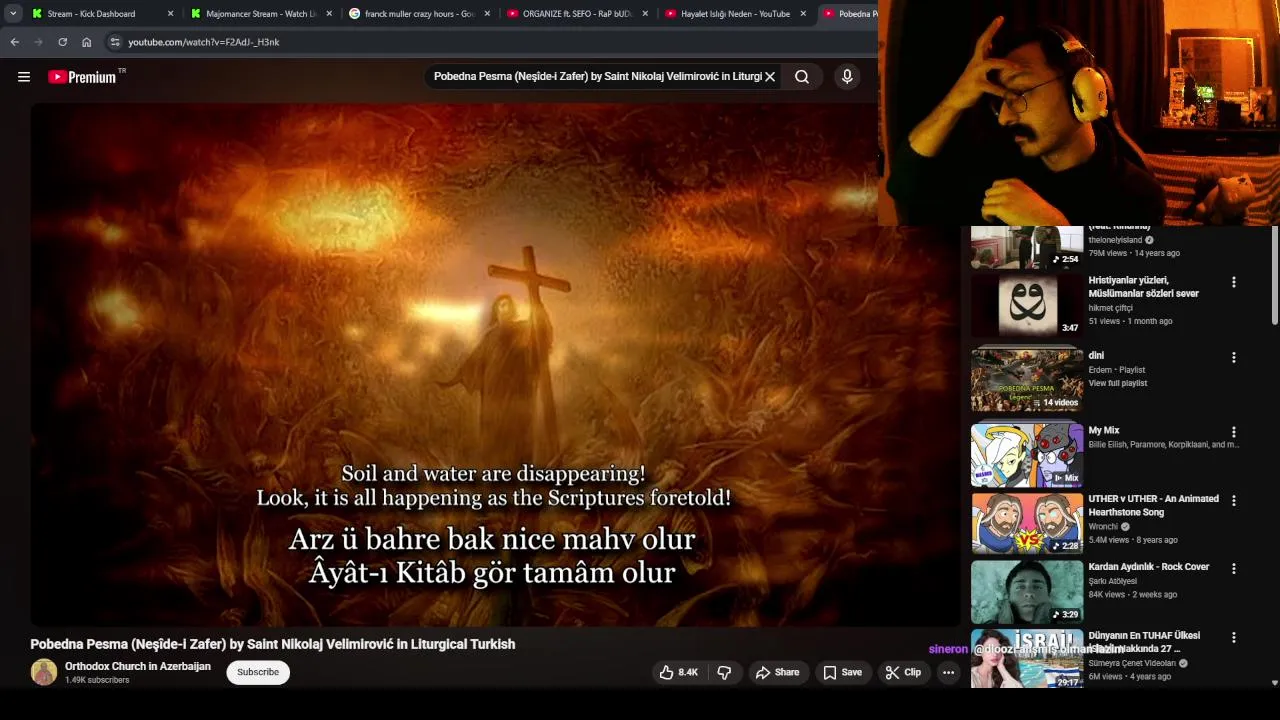Open Hristiyanlar yüzleri, Müslümanlar sözleri sever title
1280x720 pixels.
click(x=1143, y=287)
